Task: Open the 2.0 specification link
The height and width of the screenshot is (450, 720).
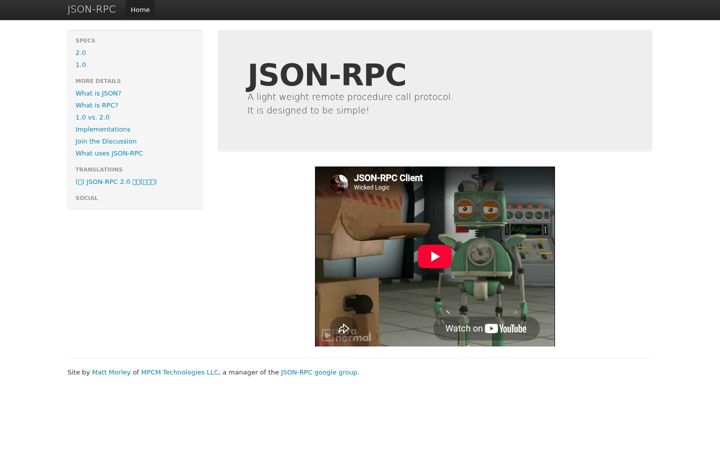Action: [81, 53]
